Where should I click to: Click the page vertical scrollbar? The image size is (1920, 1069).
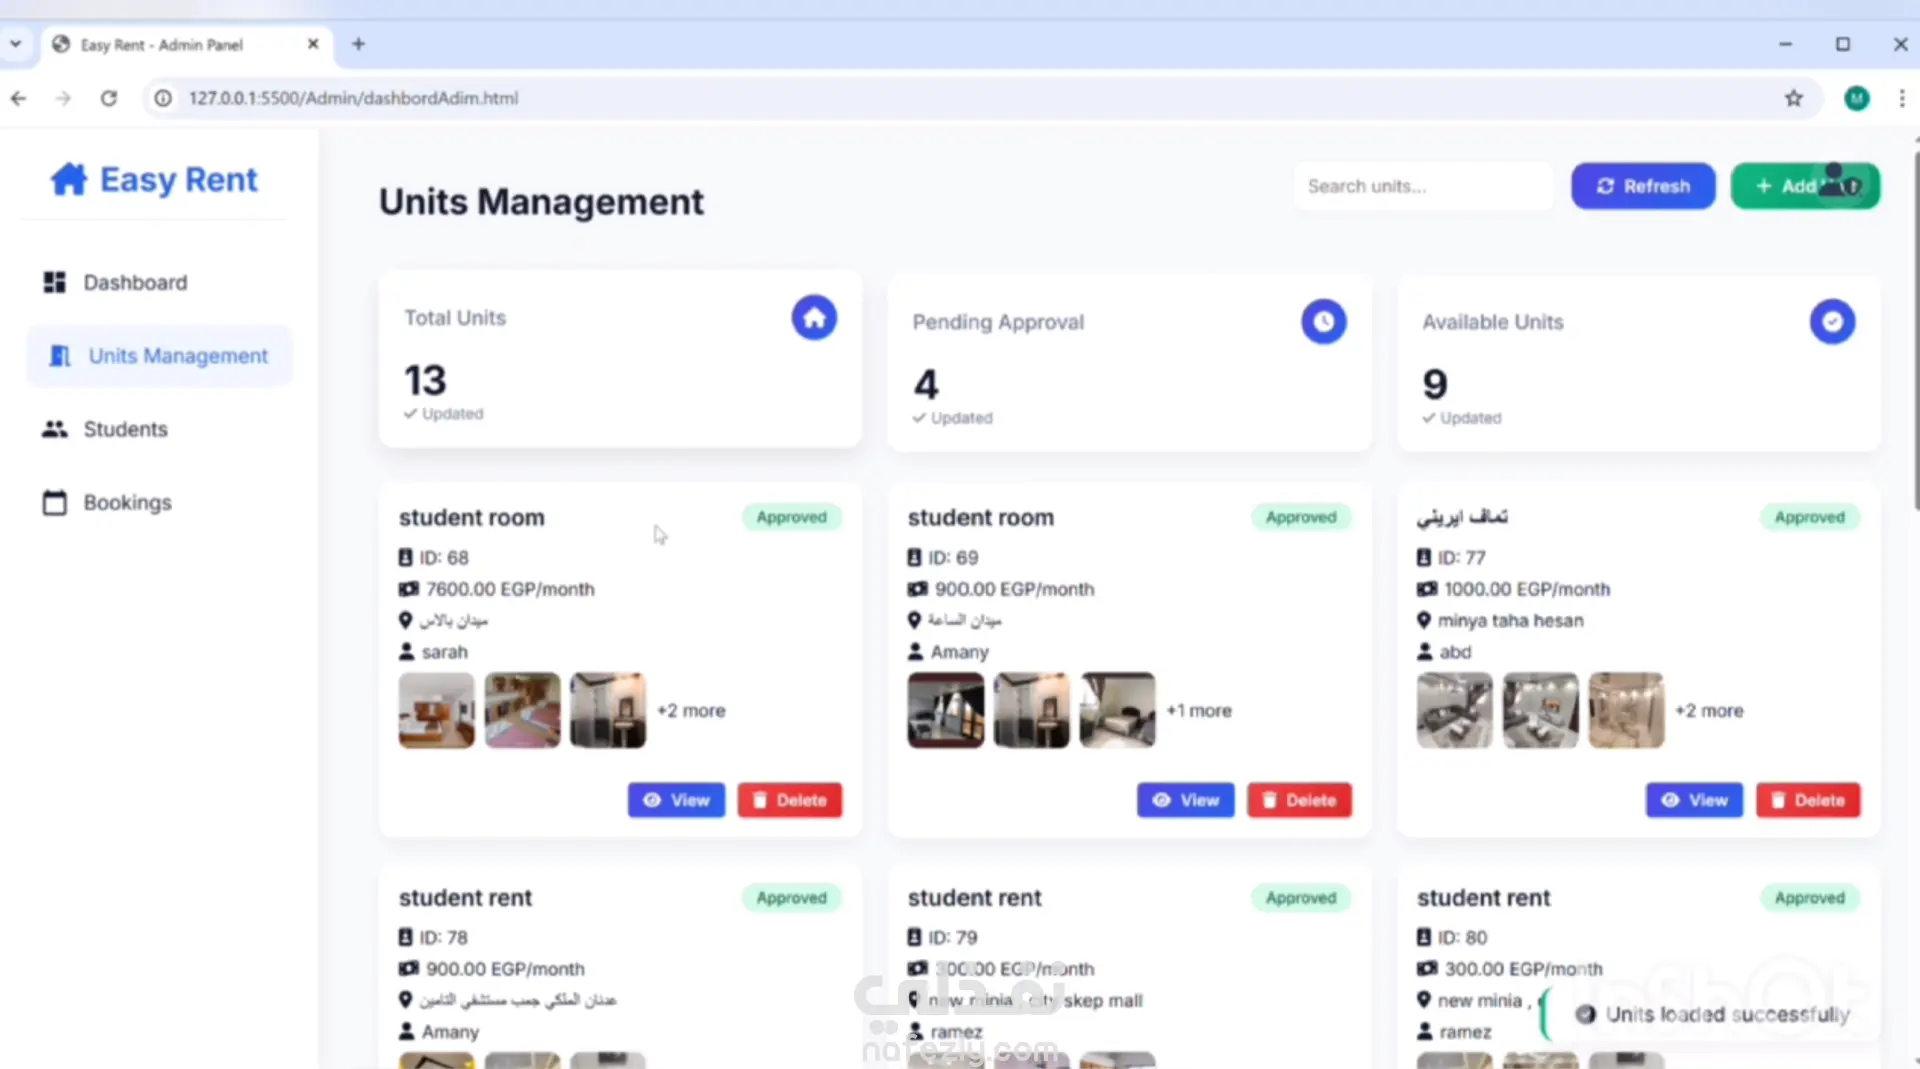[1916, 330]
